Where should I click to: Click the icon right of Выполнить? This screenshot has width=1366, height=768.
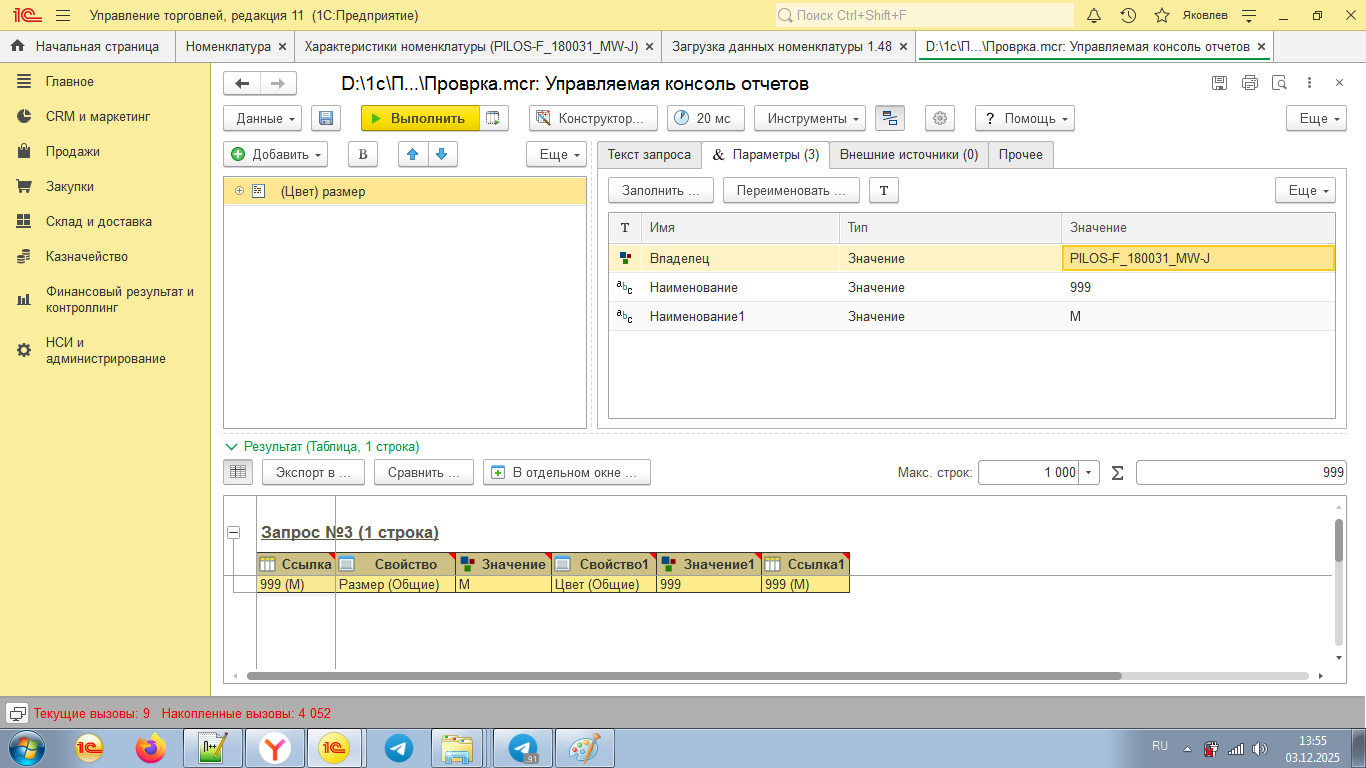pos(493,118)
